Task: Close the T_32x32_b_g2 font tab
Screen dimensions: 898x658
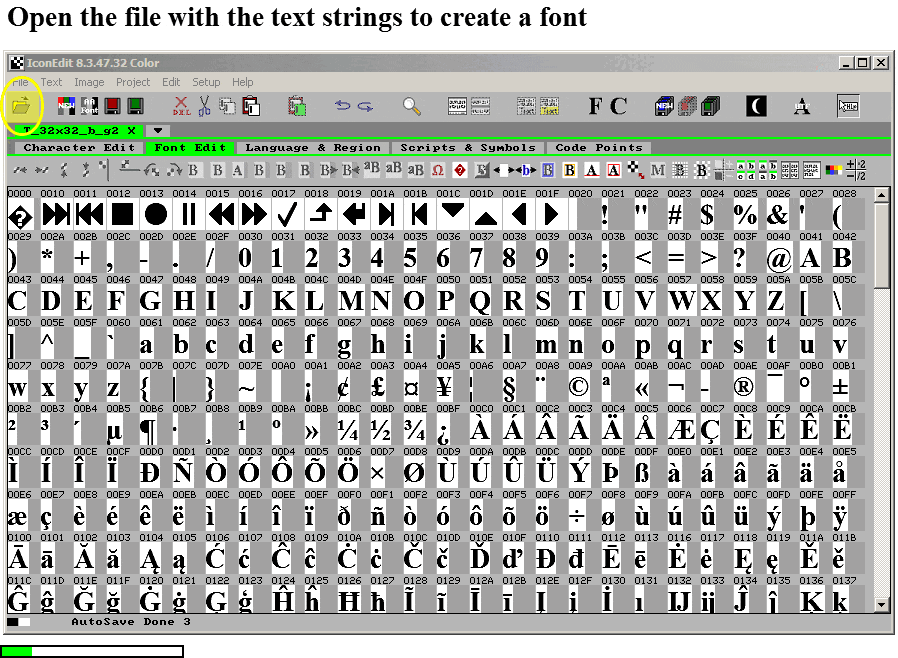Action: (x=130, y=130)
